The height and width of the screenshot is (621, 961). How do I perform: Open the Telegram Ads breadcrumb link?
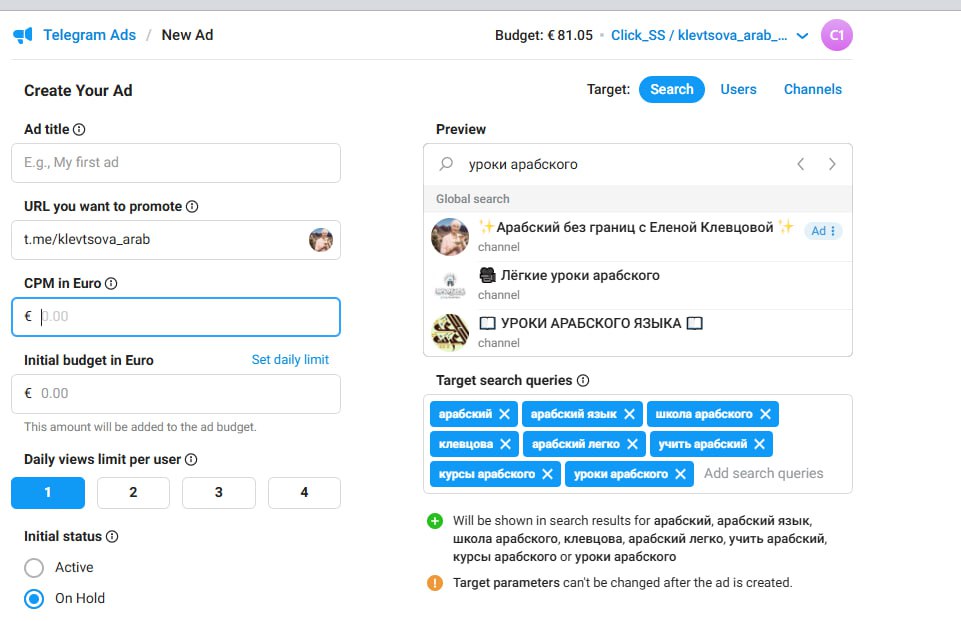pos(89,35)
